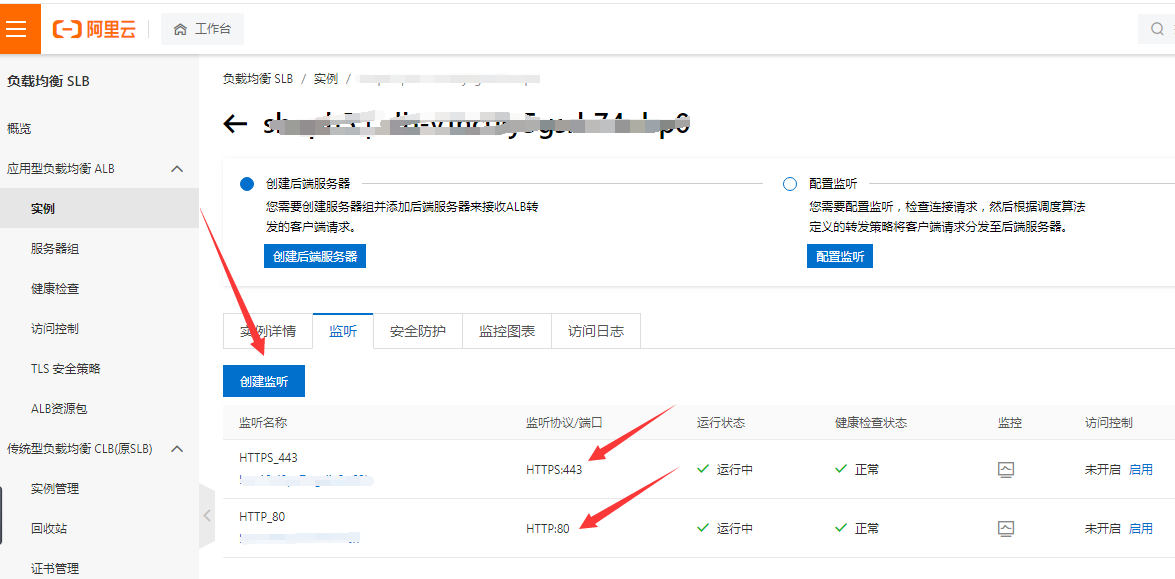Click the Alibaba Cloud logo
1175x579 pixels.
point(94,29)
